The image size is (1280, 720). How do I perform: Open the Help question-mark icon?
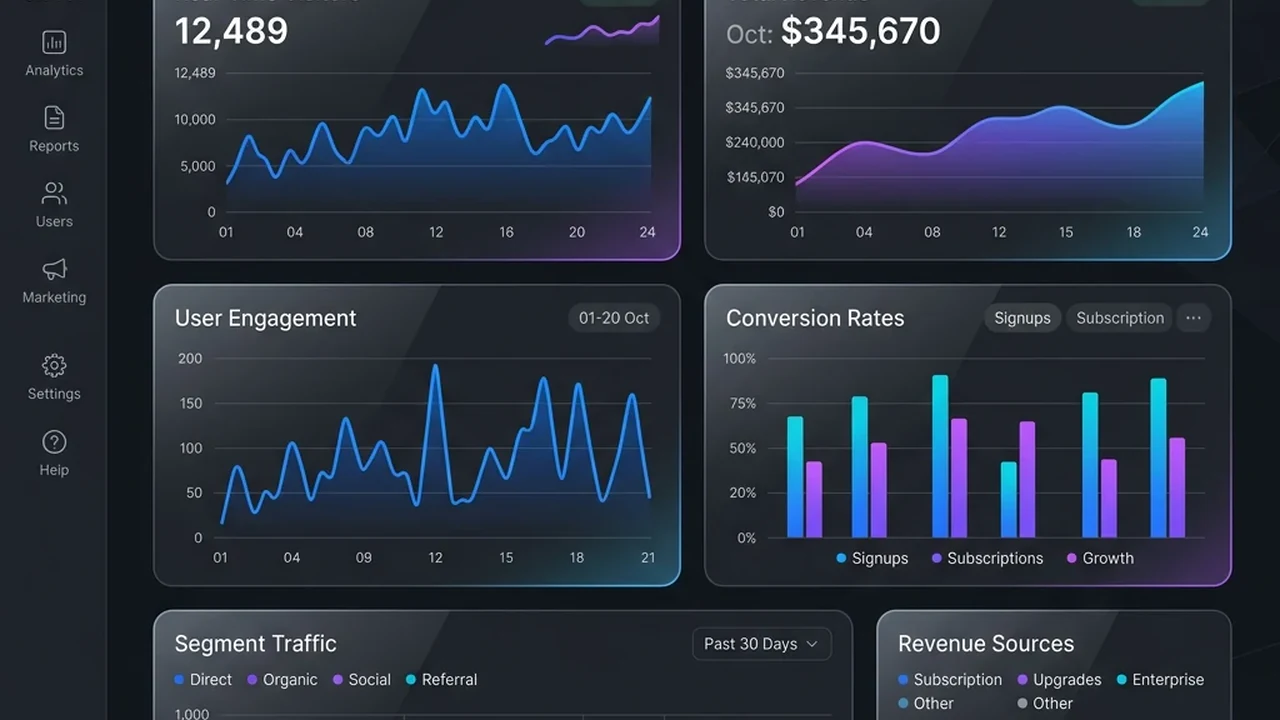tap(54, 441)
